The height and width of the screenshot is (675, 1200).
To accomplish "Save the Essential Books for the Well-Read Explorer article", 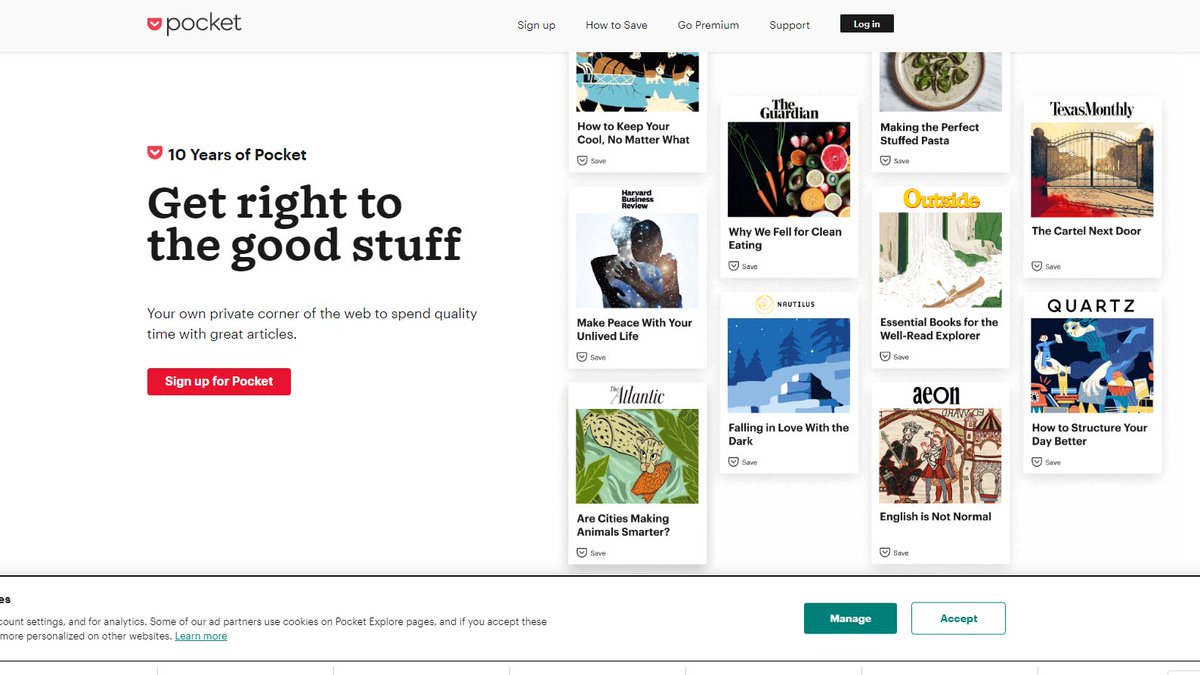I will point(895,357).
